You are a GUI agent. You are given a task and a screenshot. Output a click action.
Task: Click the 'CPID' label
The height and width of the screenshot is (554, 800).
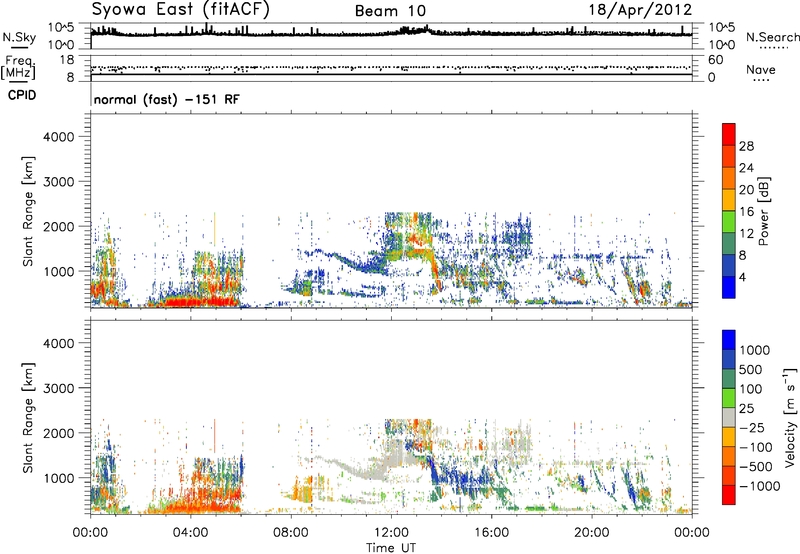tap(22, 95)
